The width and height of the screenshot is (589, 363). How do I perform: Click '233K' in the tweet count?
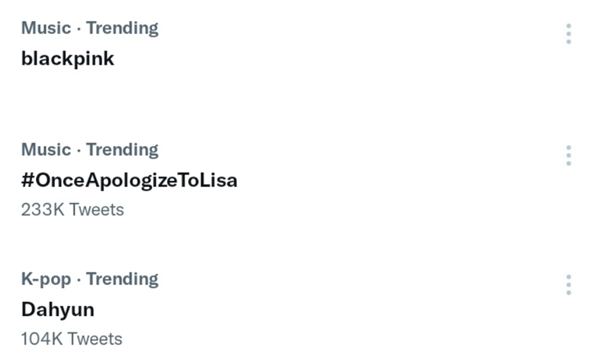coord(43,210)
